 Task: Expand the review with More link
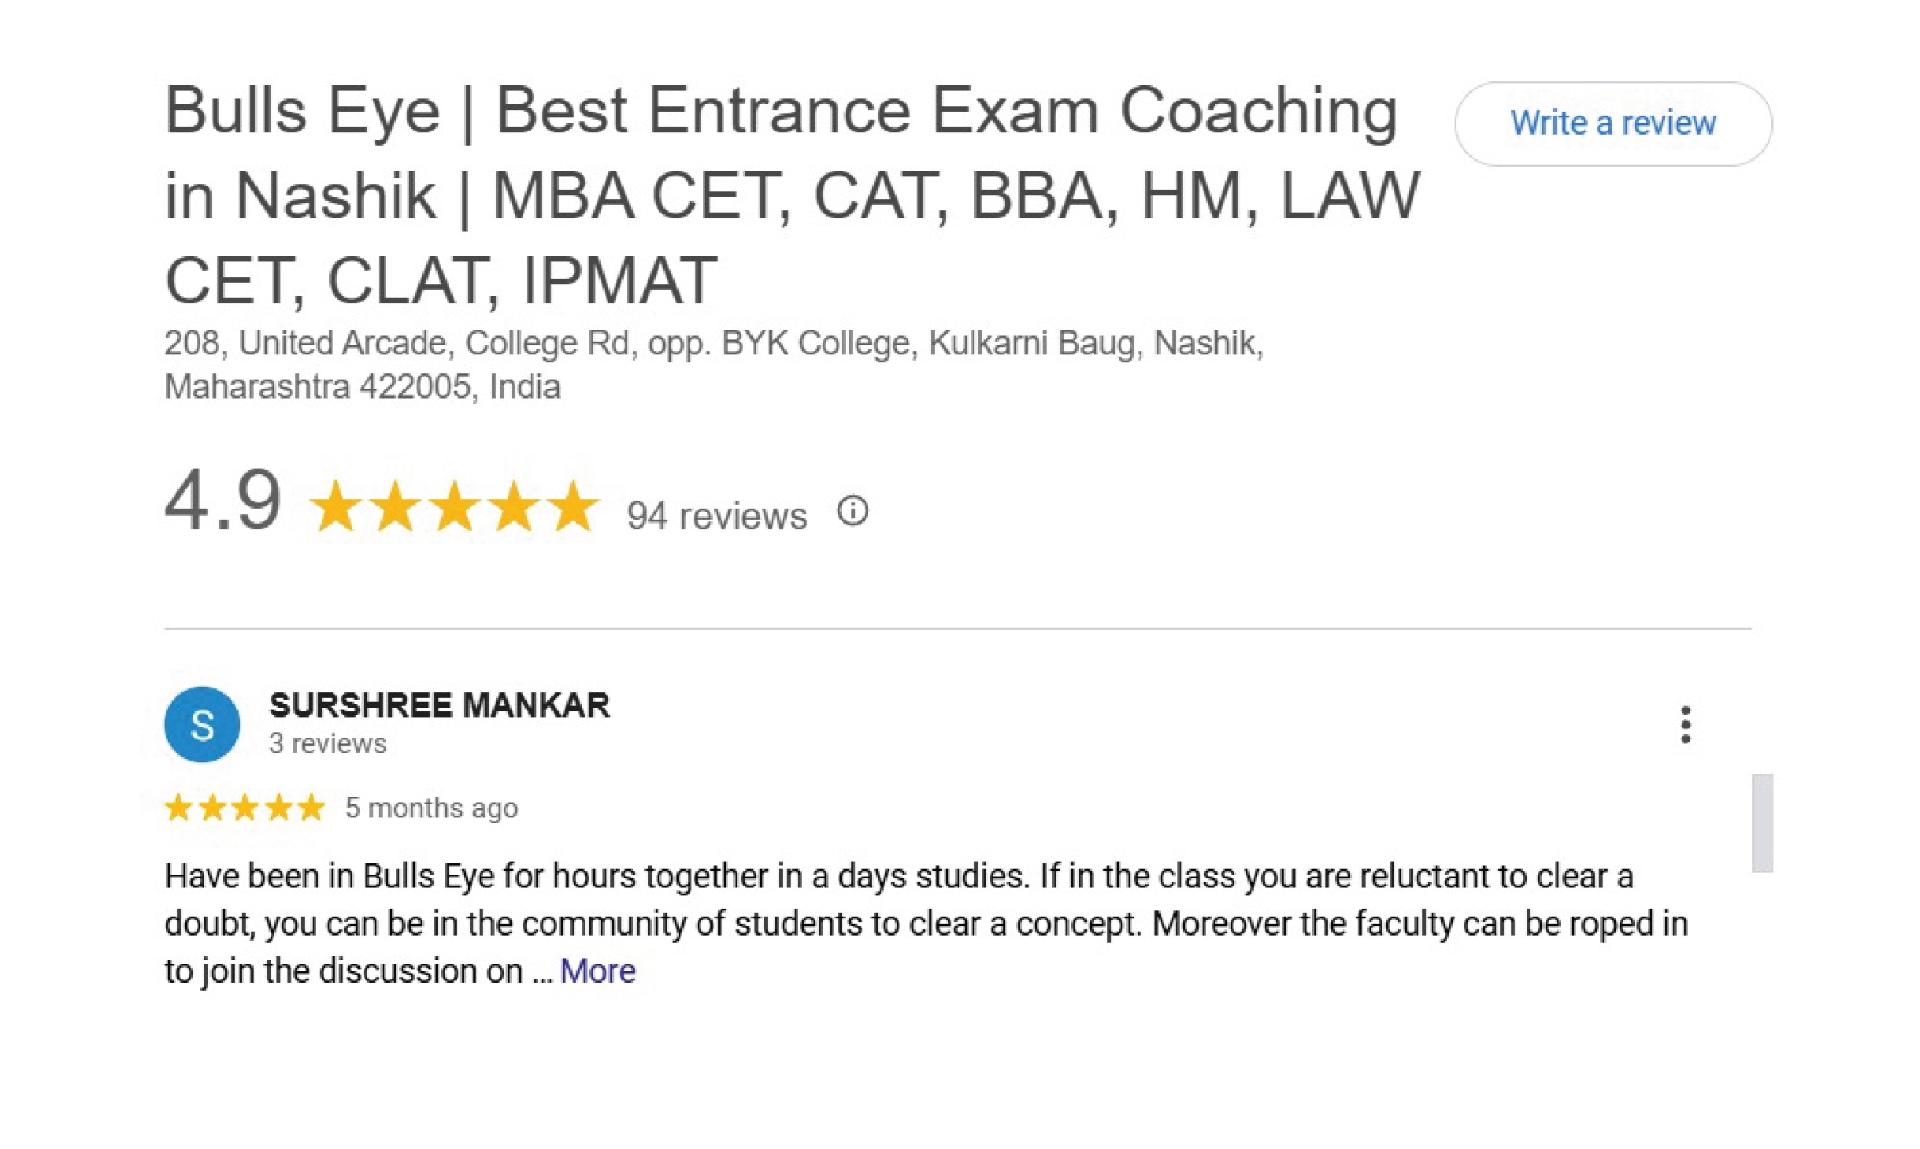pos(597,970)
